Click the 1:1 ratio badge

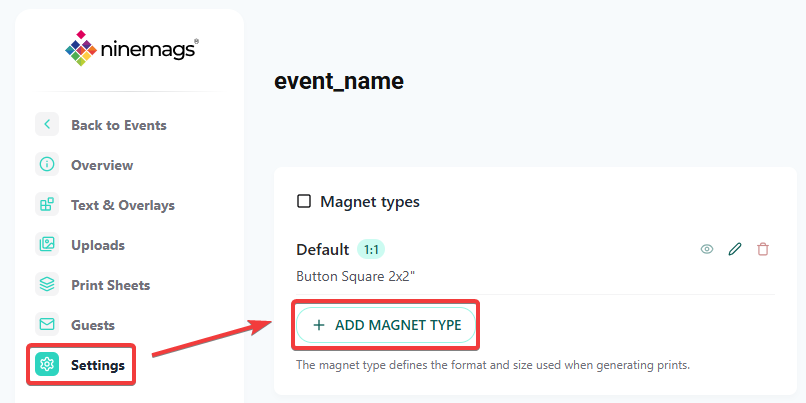[371, 250]
